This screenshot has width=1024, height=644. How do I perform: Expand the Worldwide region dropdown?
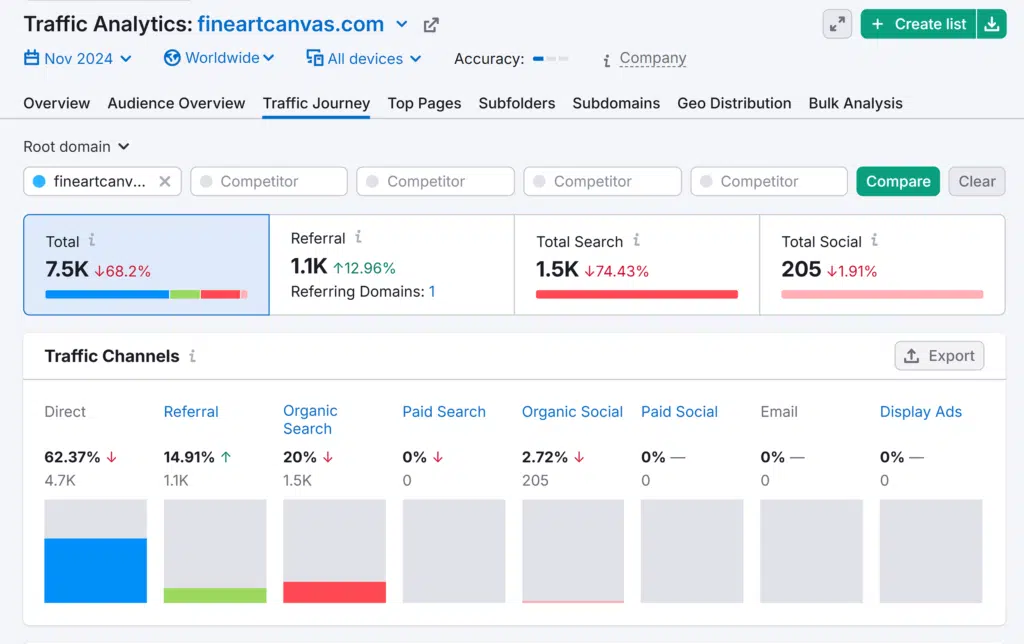click(219, 58)
